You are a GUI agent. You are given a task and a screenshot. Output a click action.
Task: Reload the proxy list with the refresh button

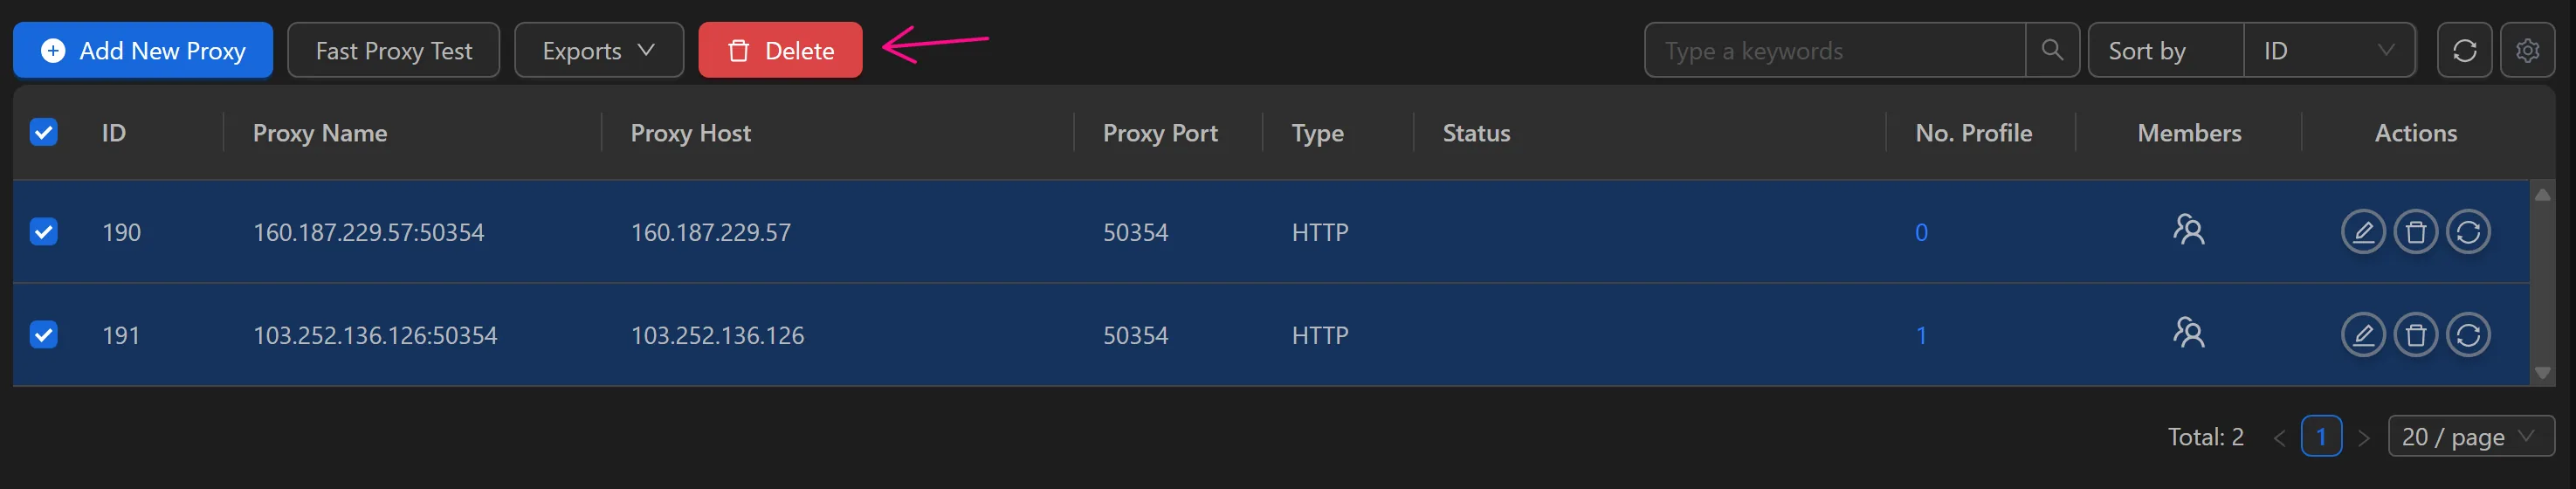coord(2464,50)
